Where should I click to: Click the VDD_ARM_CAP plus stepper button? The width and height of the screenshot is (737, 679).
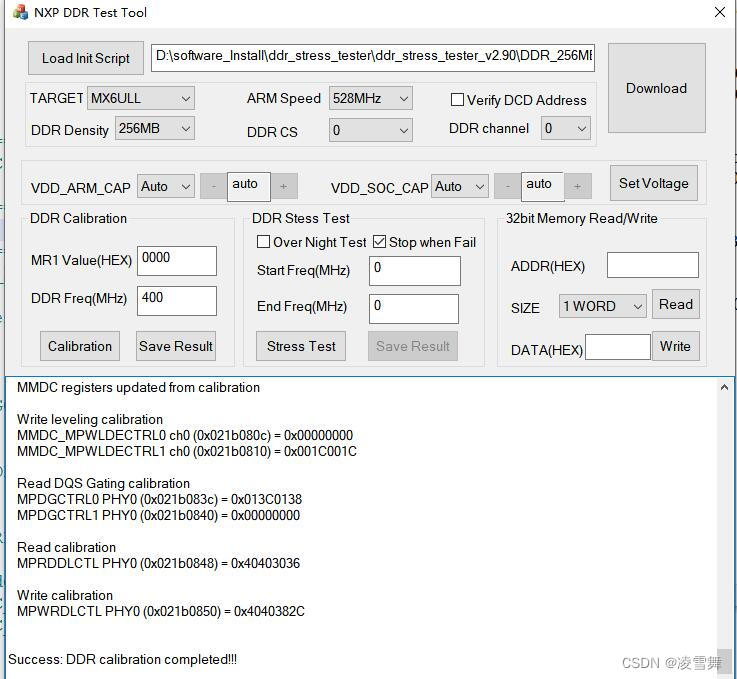tap(284, 187)
